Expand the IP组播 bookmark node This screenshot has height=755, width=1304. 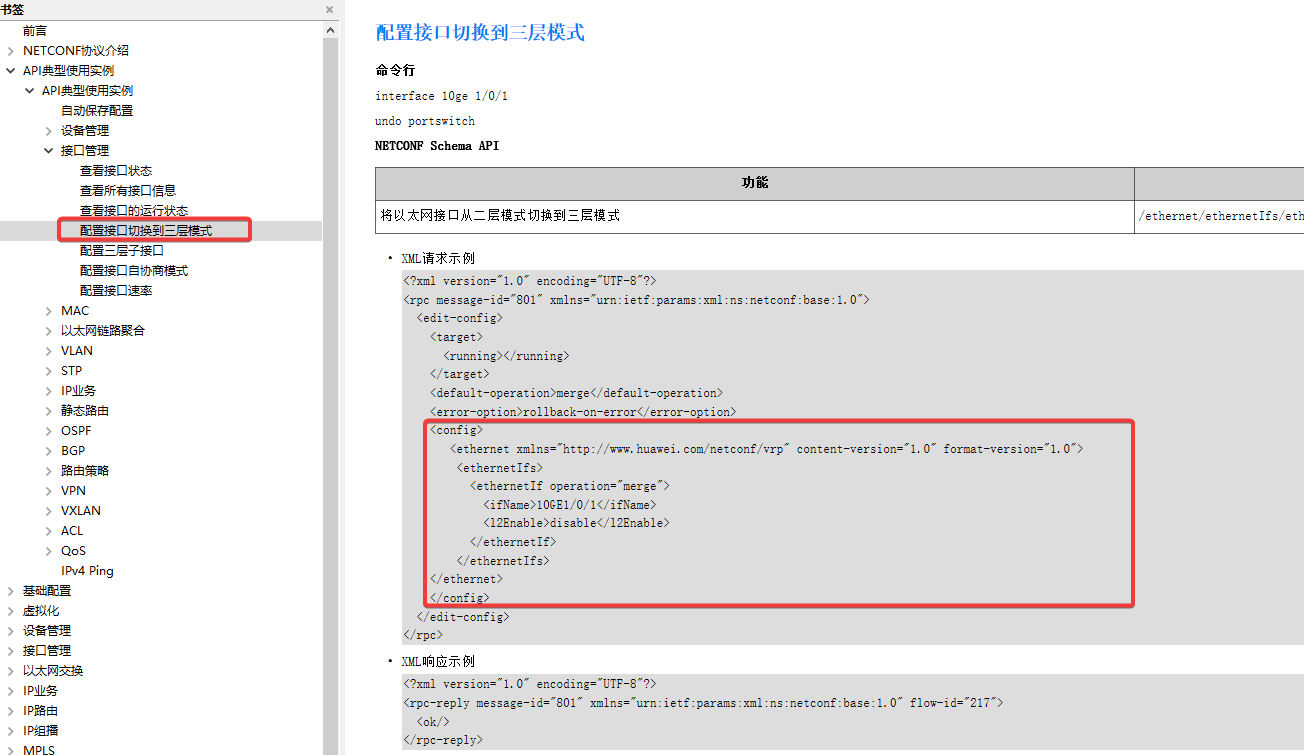(x=10, y=731)
